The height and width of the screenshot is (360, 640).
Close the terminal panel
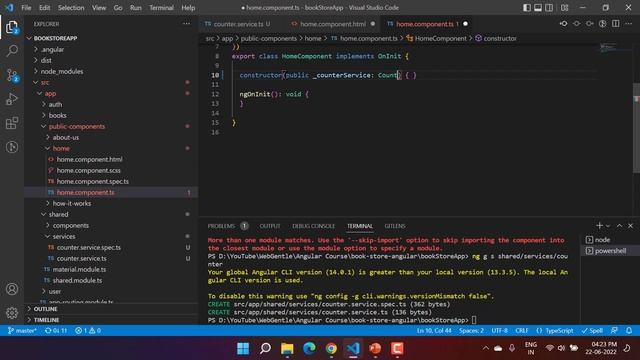click(x=631, y=226)
